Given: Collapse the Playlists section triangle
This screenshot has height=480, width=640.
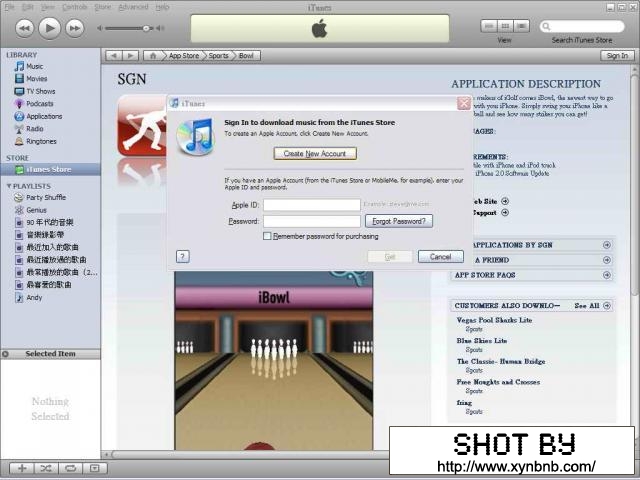Looking at the screenshot, I should click(x=9, y=186).
